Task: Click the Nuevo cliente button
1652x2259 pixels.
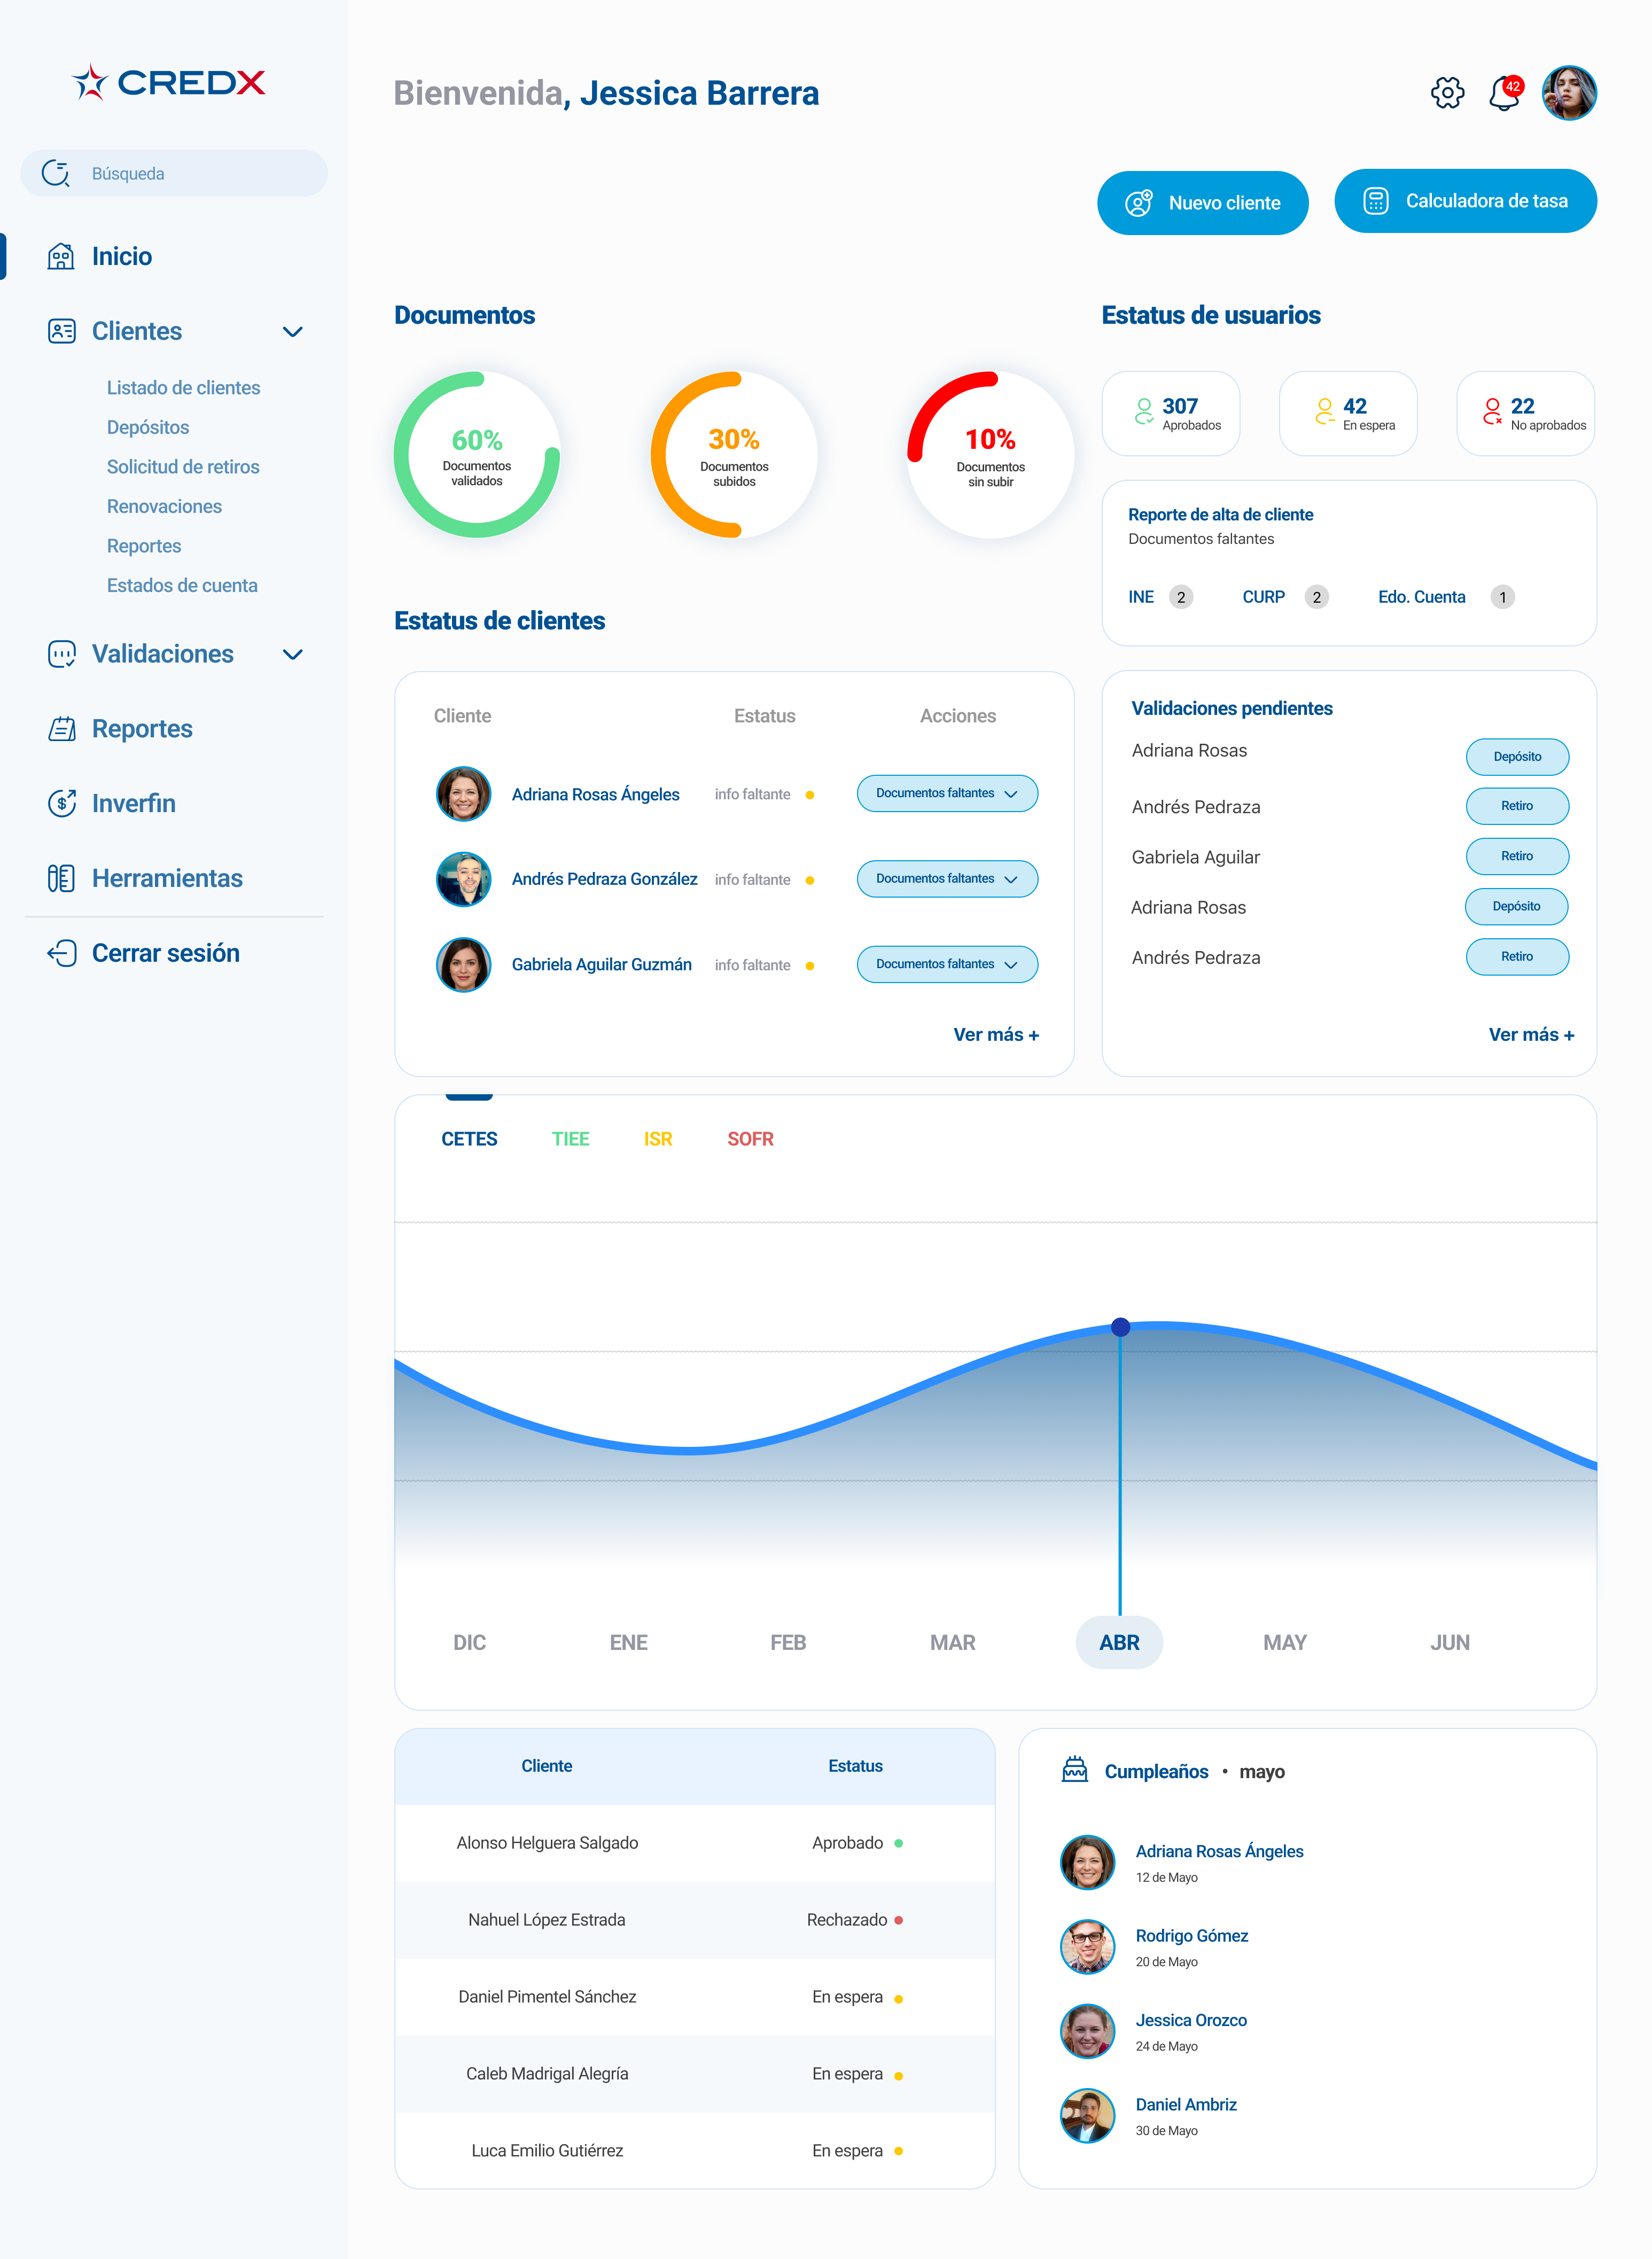Action: (x=1202, y=203)
